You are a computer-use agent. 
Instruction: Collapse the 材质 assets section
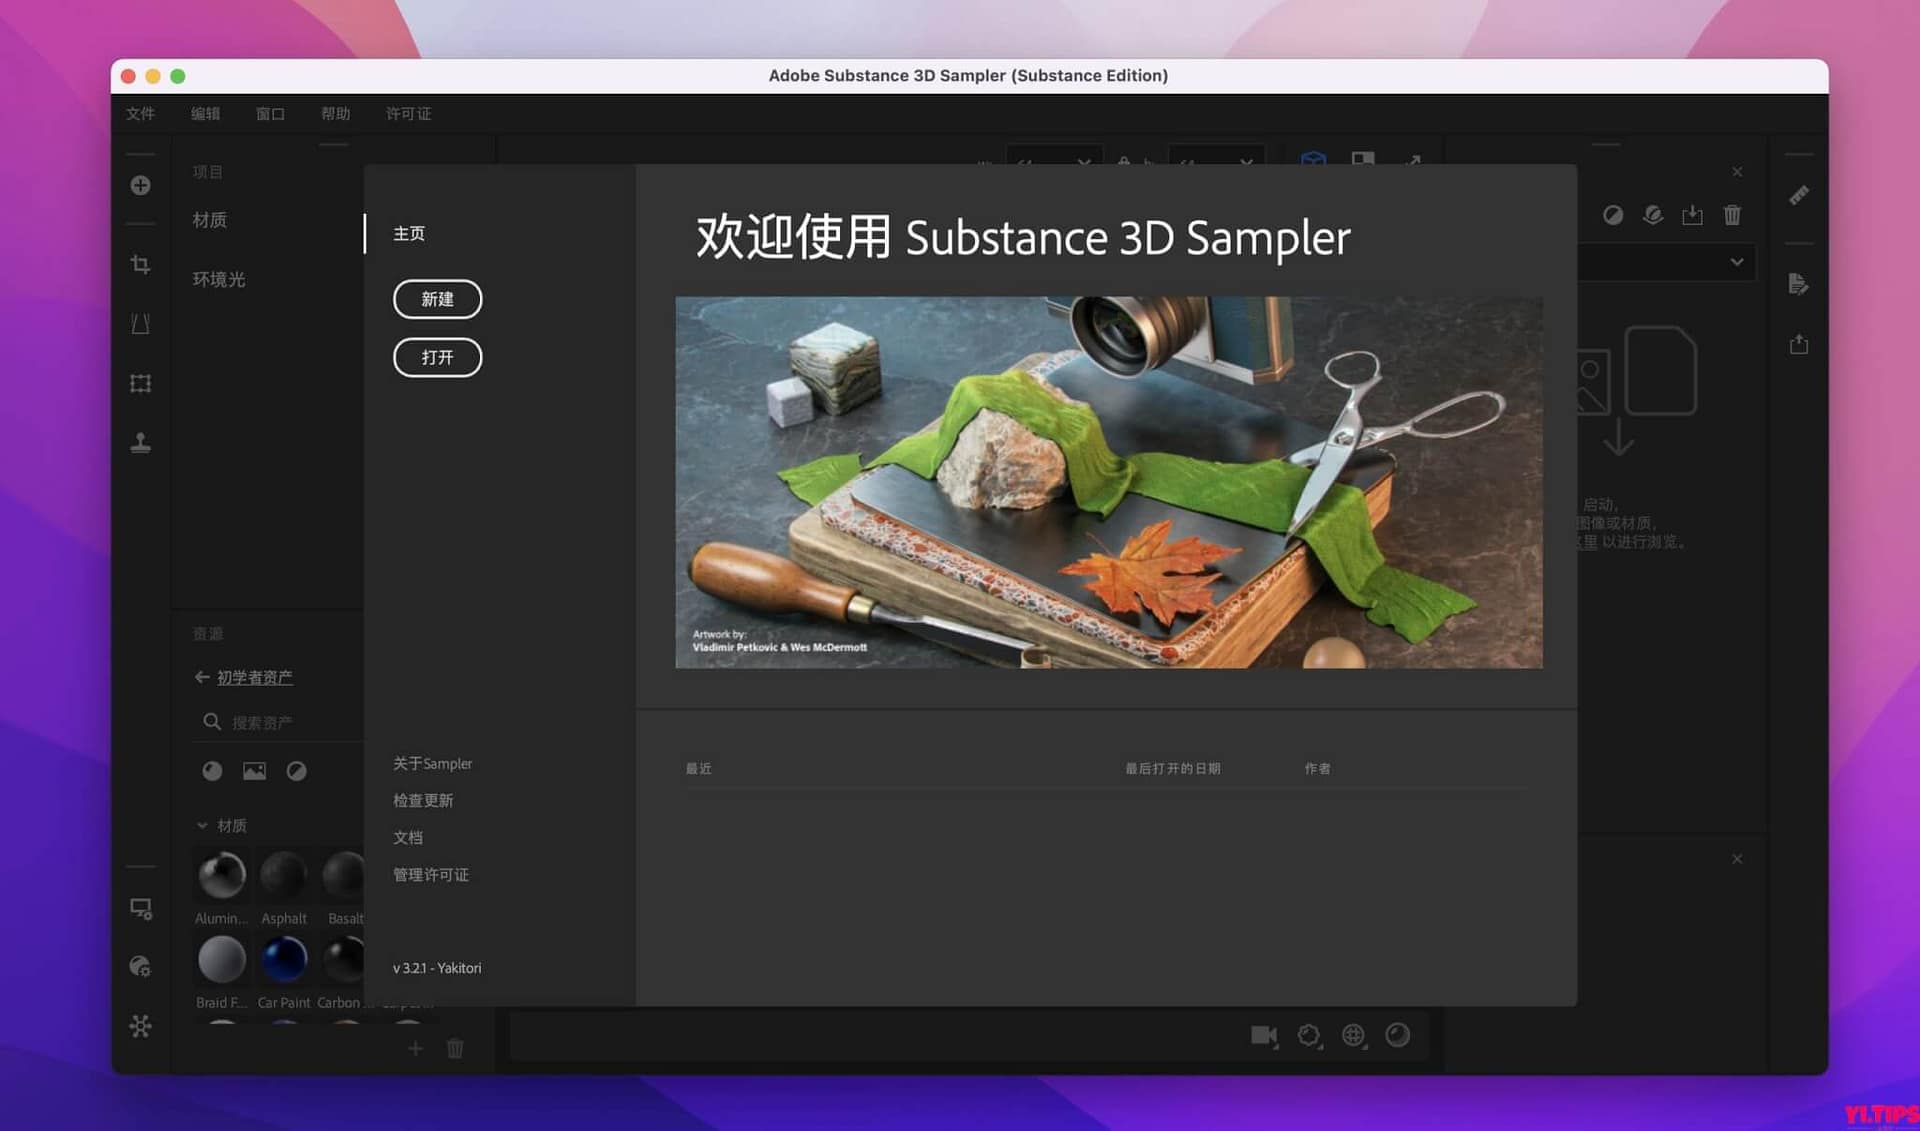click(x=202, y=825)
